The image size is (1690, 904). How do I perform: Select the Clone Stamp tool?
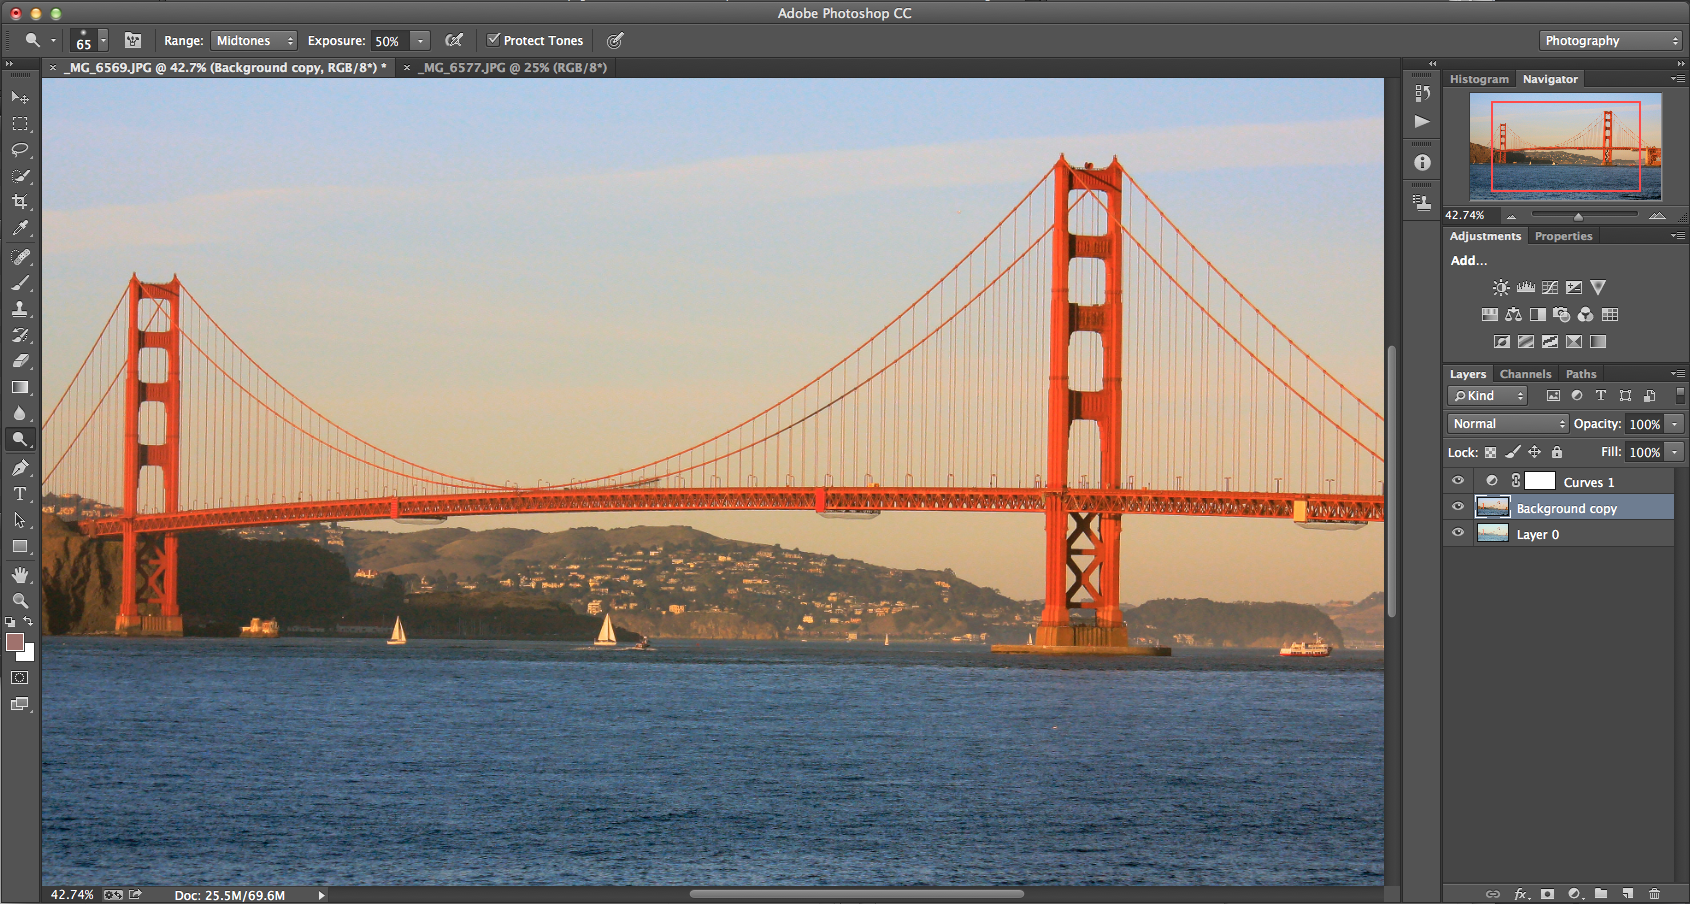pos(20,309)
